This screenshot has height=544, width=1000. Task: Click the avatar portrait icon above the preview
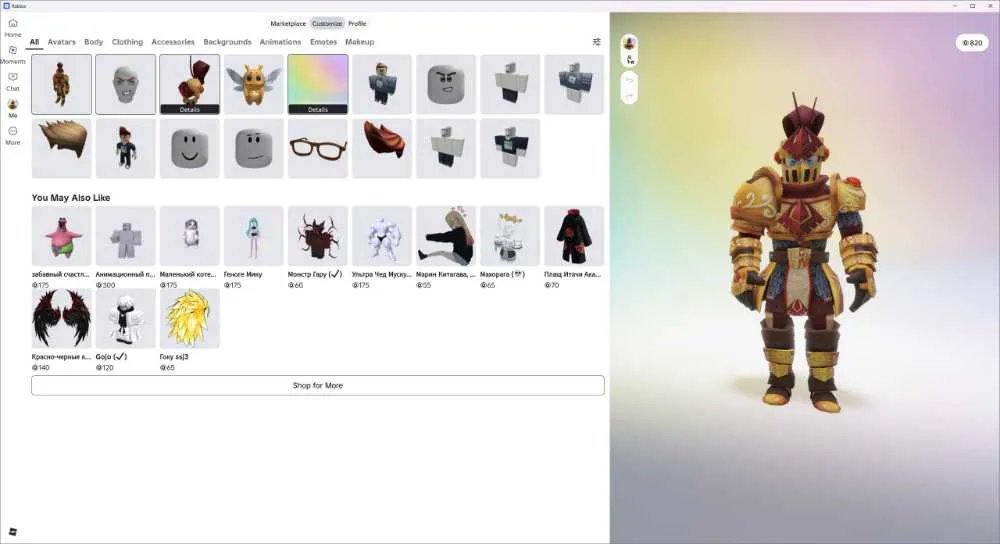[629, 43]
